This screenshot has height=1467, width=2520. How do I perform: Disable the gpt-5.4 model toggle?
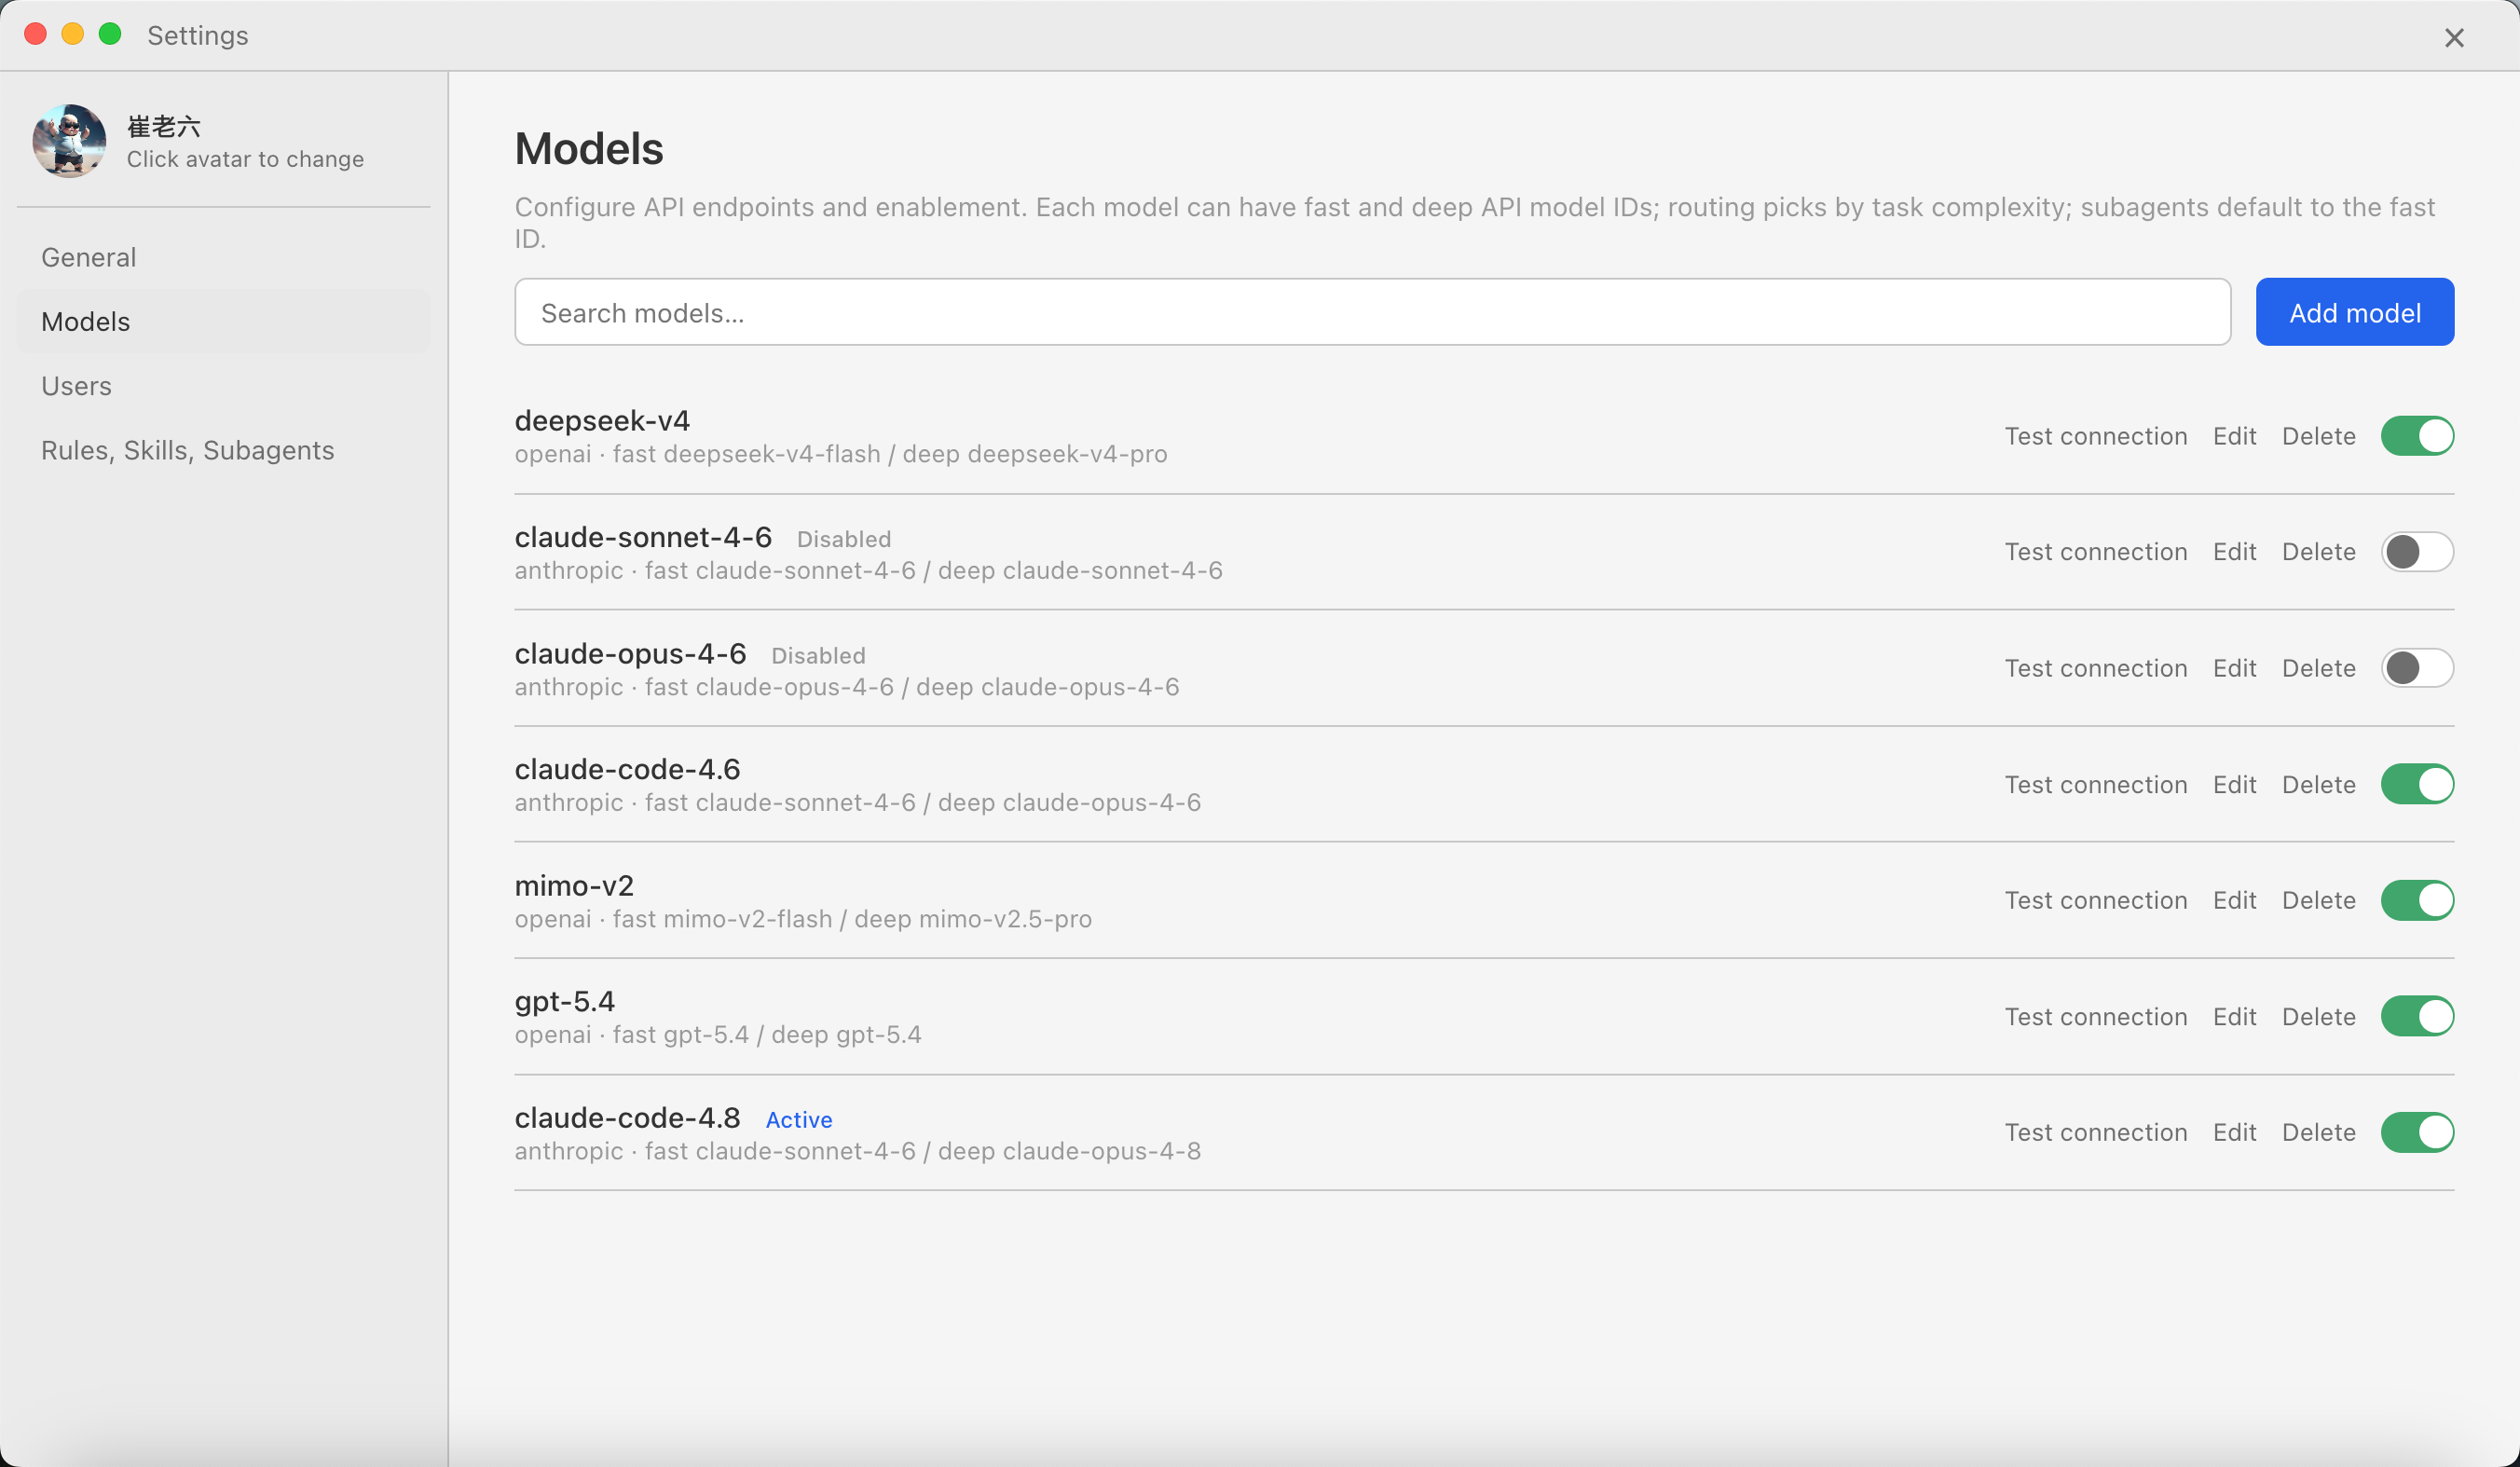tap(2417, 1016)
